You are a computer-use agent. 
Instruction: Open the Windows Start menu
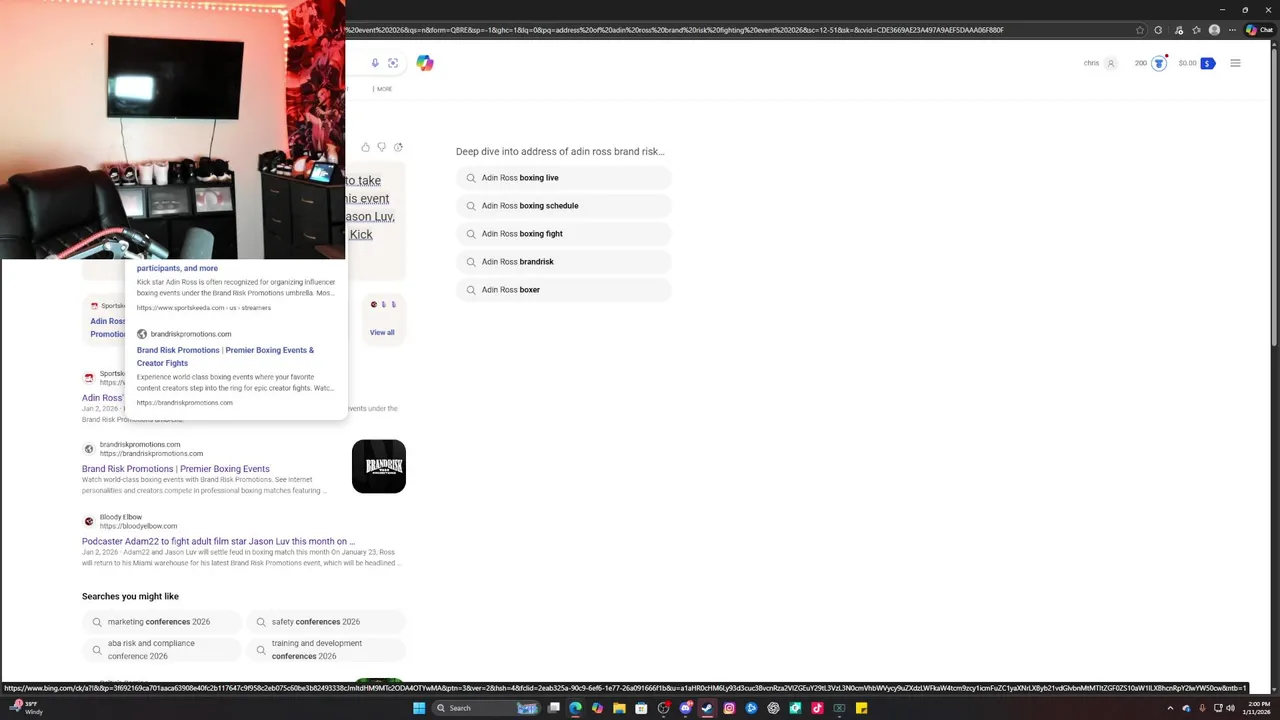(419, 708)
